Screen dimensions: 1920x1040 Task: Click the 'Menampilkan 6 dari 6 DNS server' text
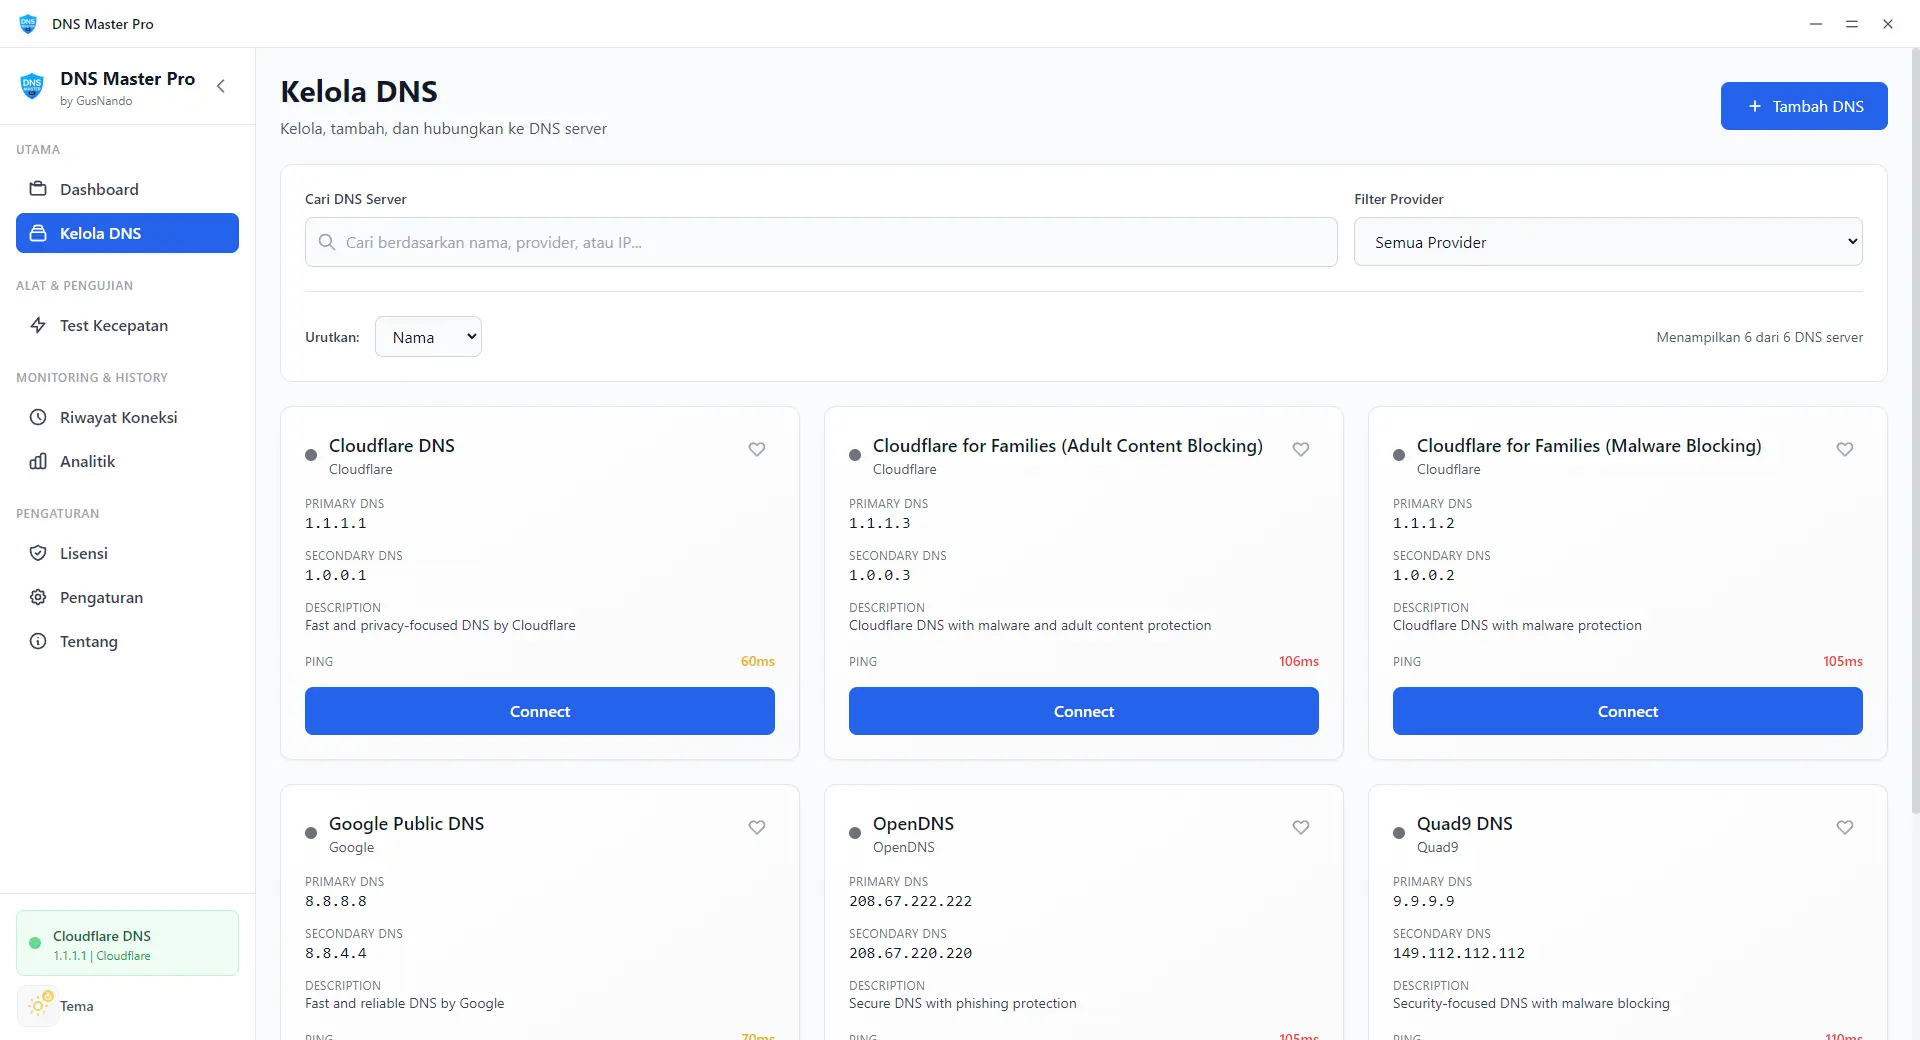(1759, 337)
